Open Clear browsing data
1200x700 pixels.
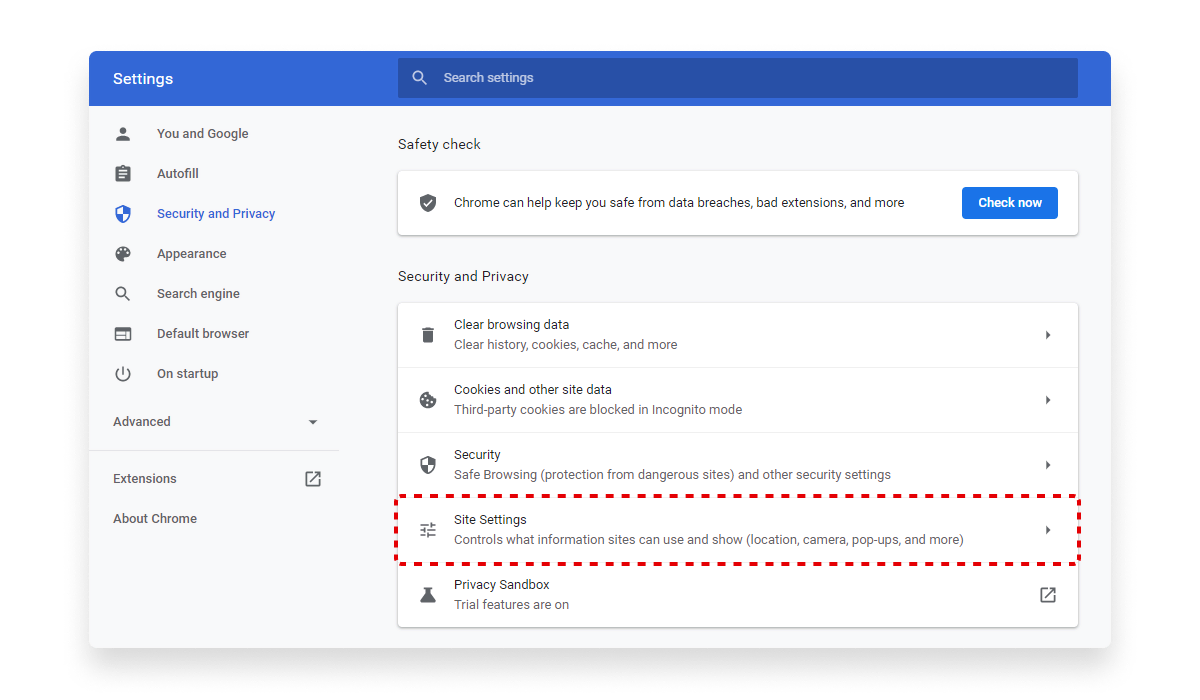(x=738, y=334)
